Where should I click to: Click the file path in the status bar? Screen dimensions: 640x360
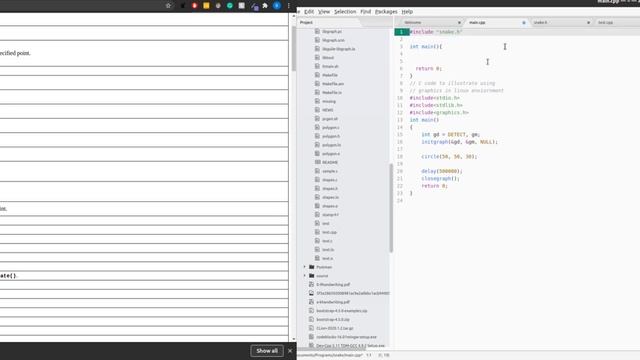coord(329,355)
